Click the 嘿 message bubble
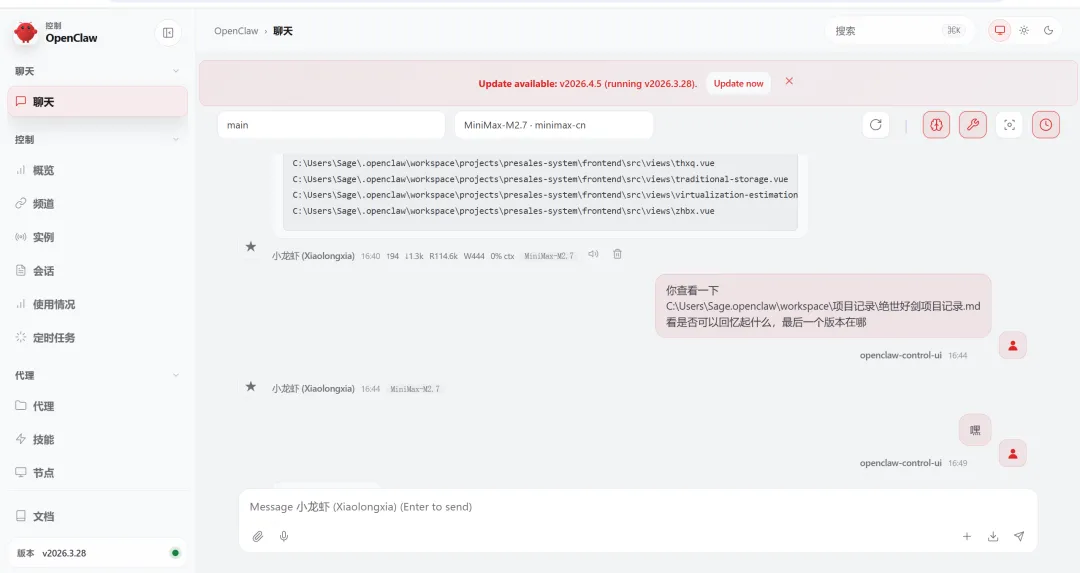The image size is (1080, 573). pos(975,430)
